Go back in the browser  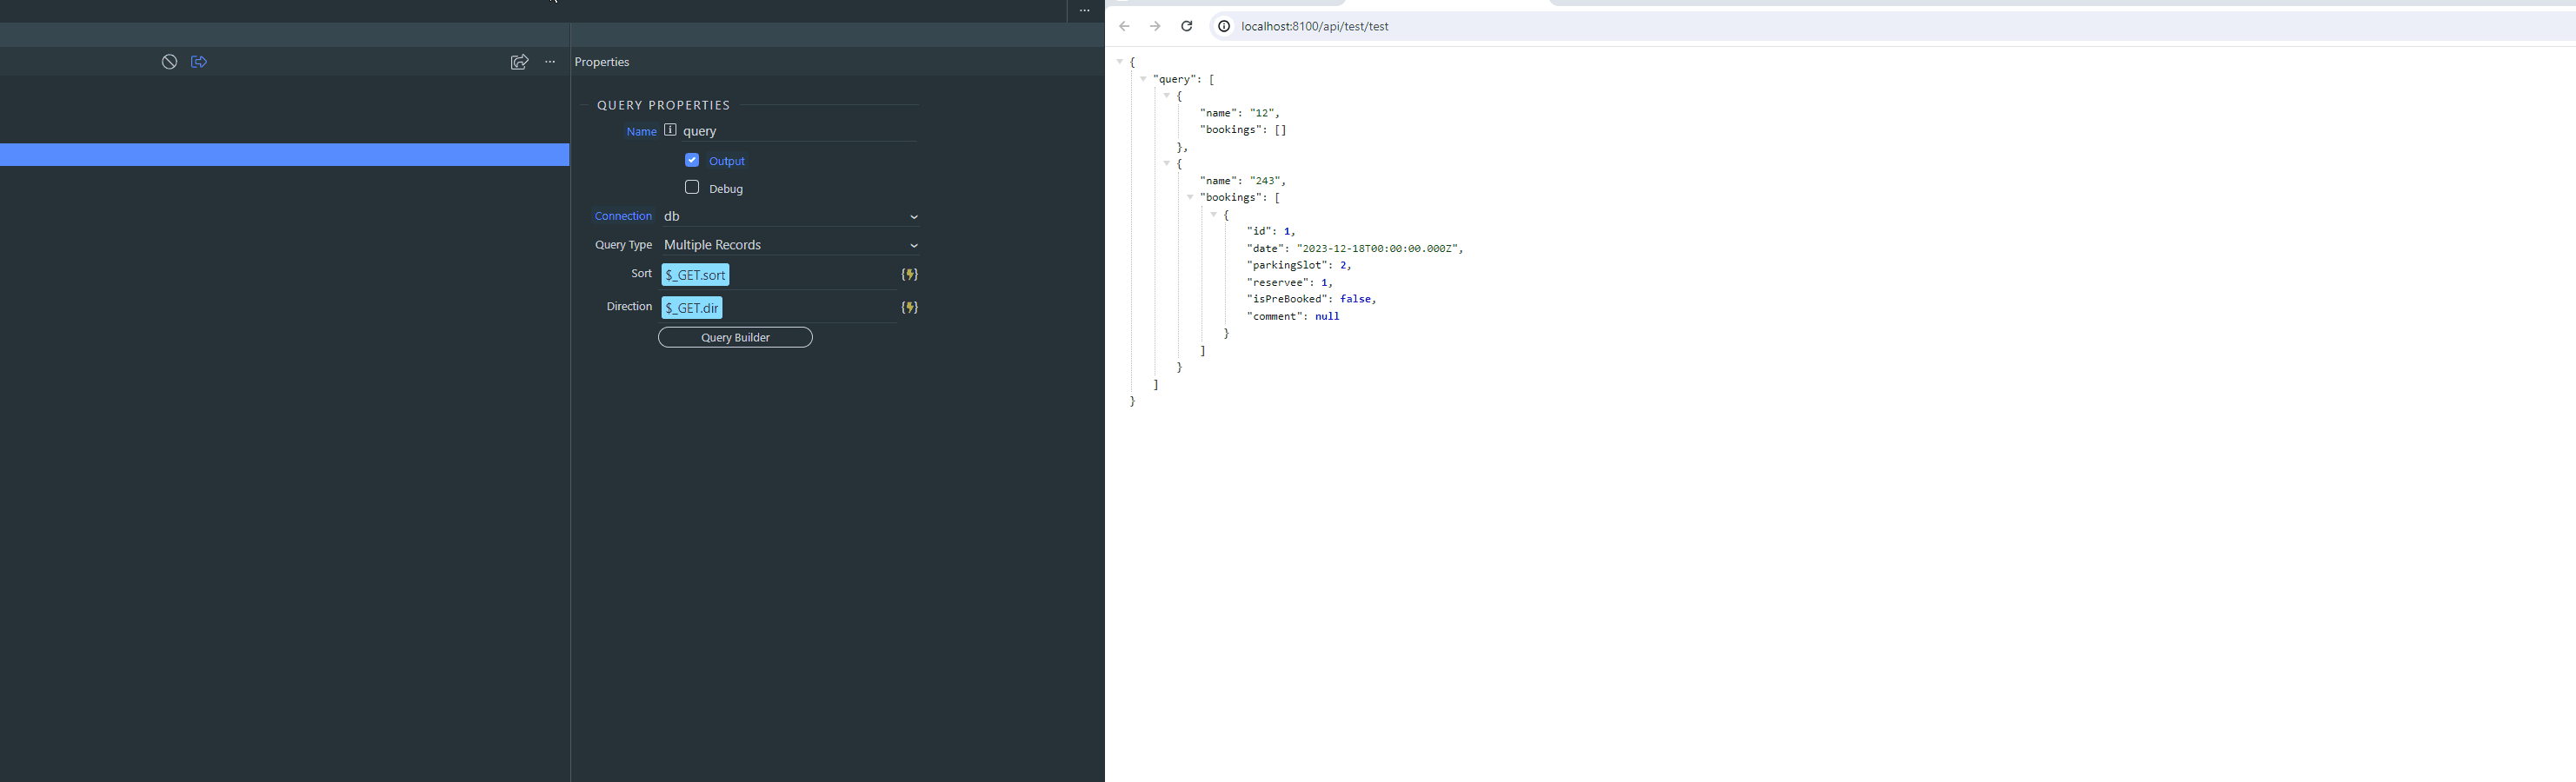tap(1124, 26)
